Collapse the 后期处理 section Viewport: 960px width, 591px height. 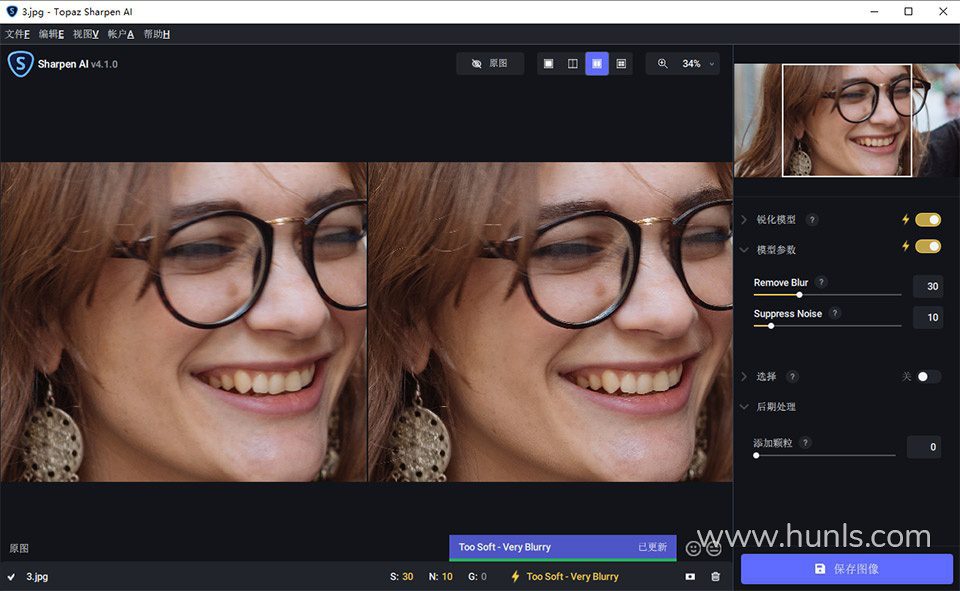[744, 407]
